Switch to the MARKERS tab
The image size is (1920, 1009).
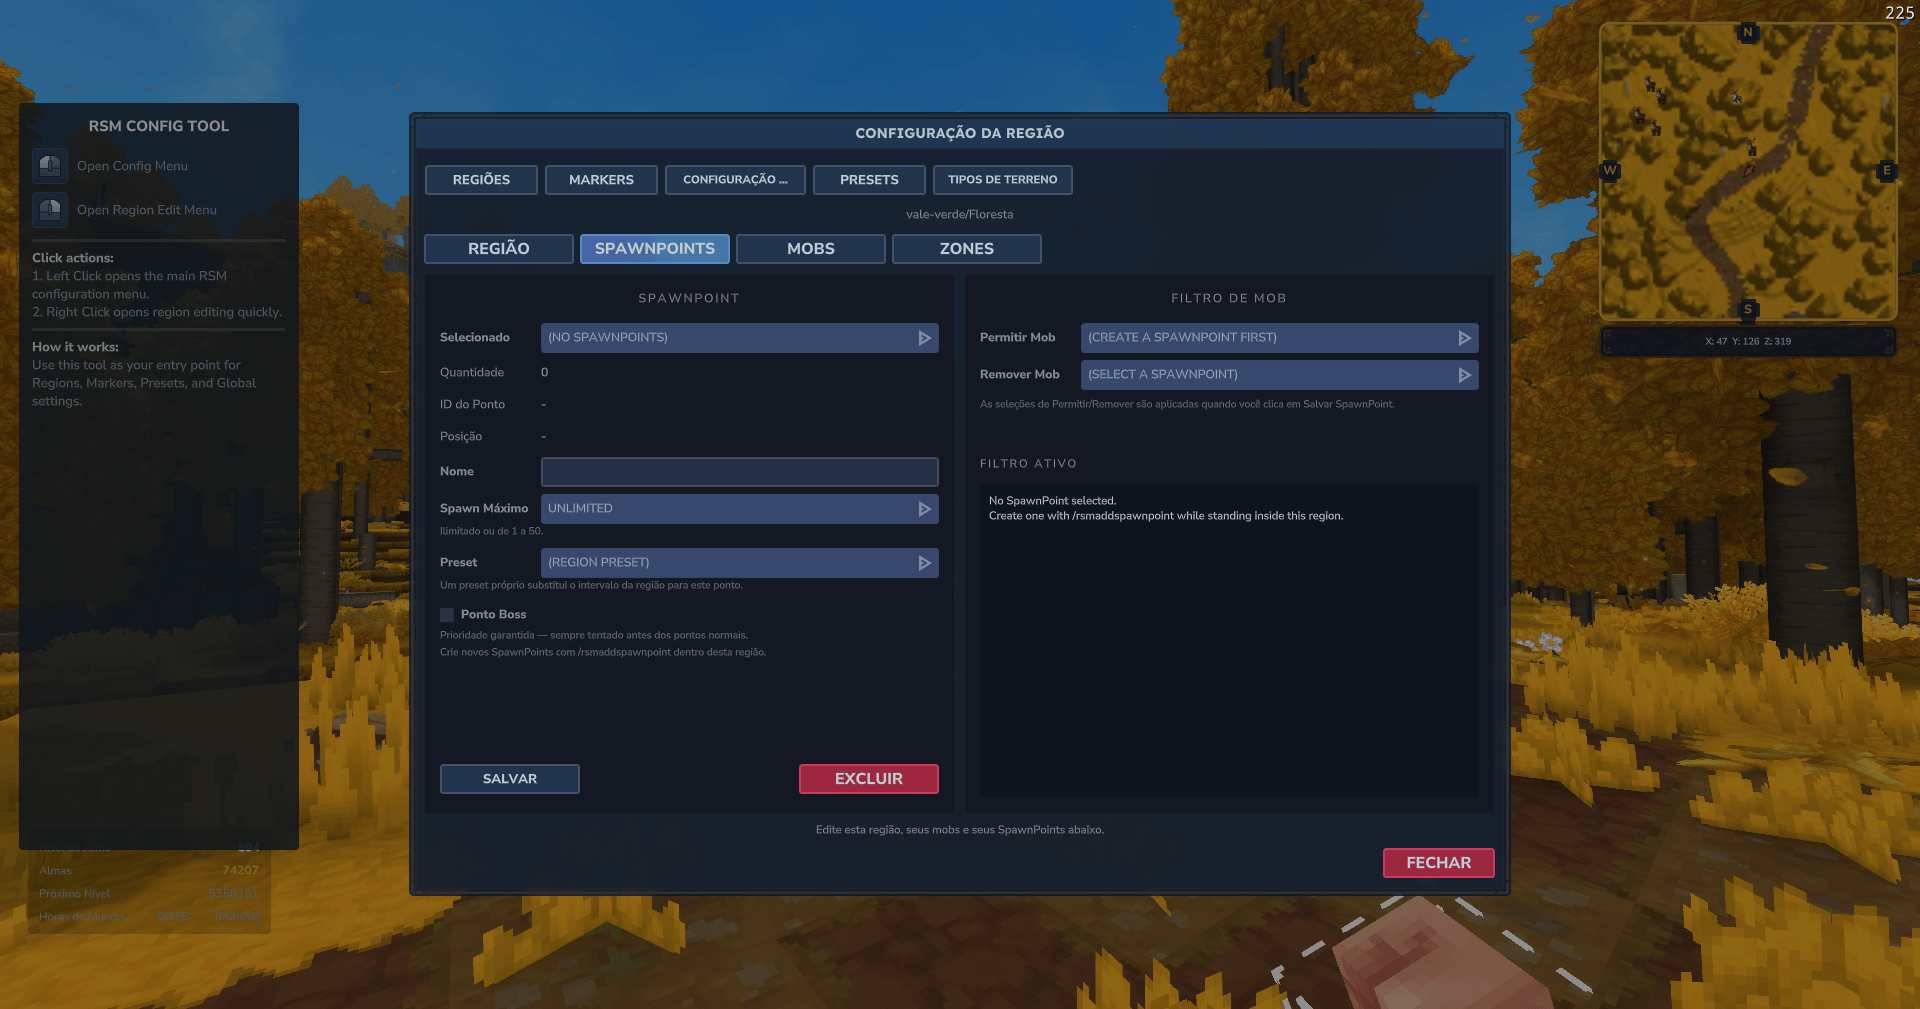601,180
